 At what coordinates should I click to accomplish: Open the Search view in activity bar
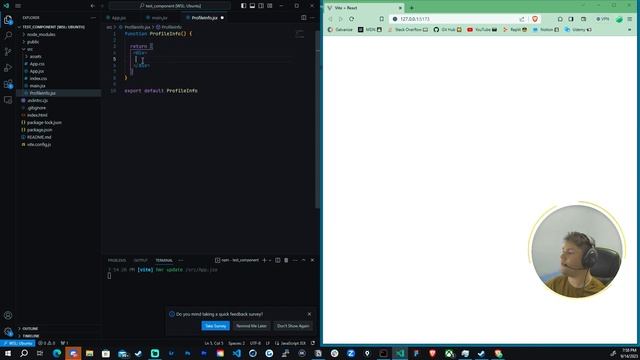8,36
